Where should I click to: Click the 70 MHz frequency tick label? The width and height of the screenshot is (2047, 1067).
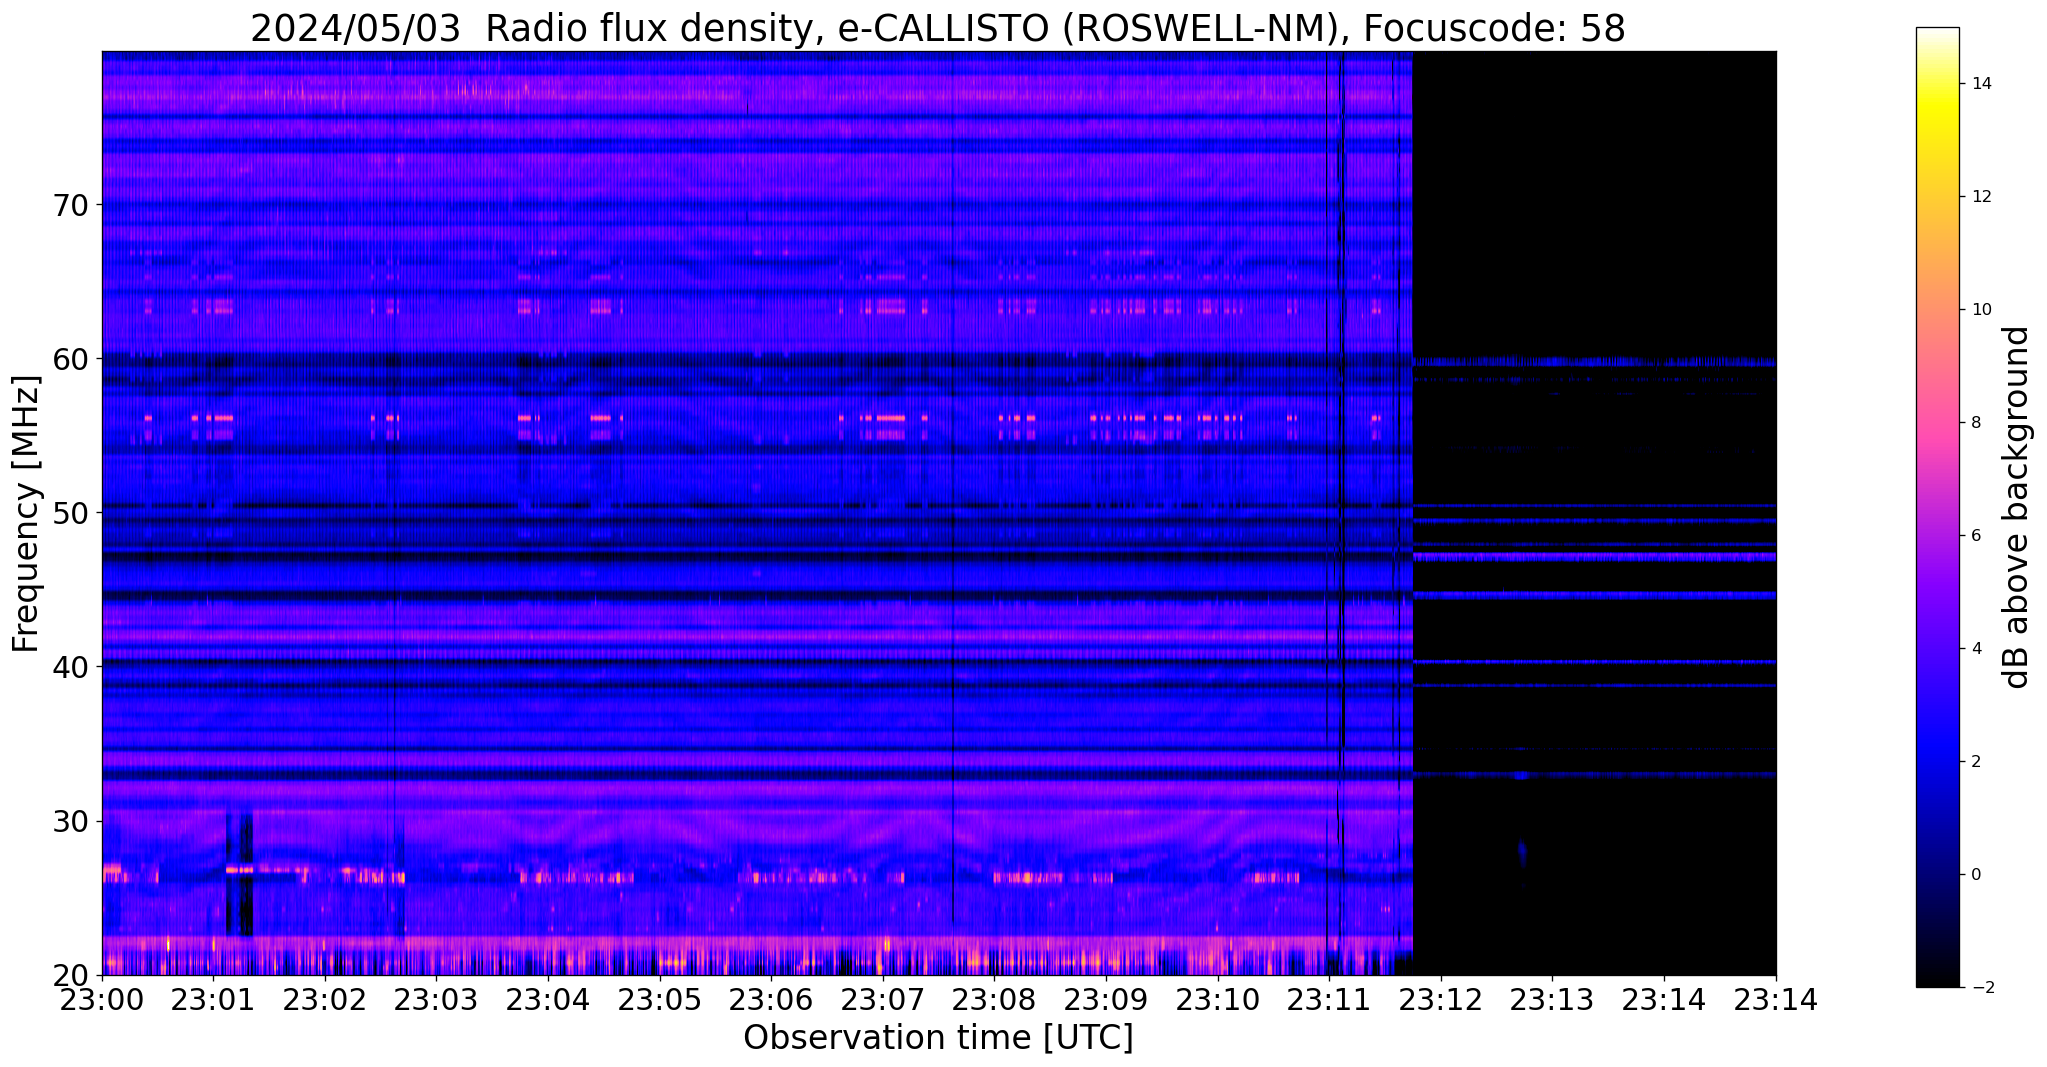(x=70, y=205)
